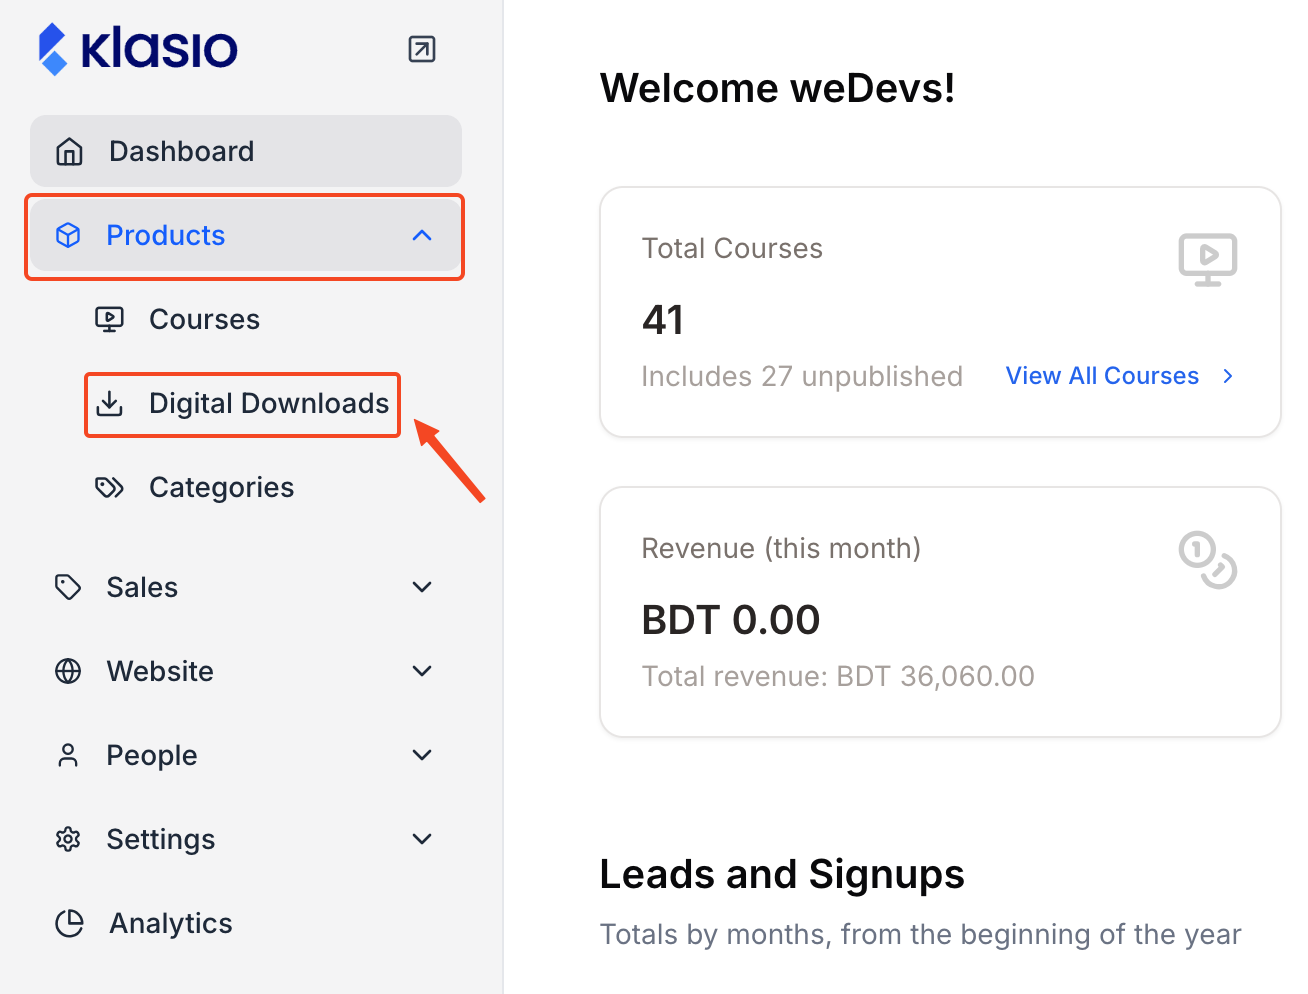Click the 'Total Courses' card title
The height and width of the screenshot is (994, 1308).
pos(732,248)
